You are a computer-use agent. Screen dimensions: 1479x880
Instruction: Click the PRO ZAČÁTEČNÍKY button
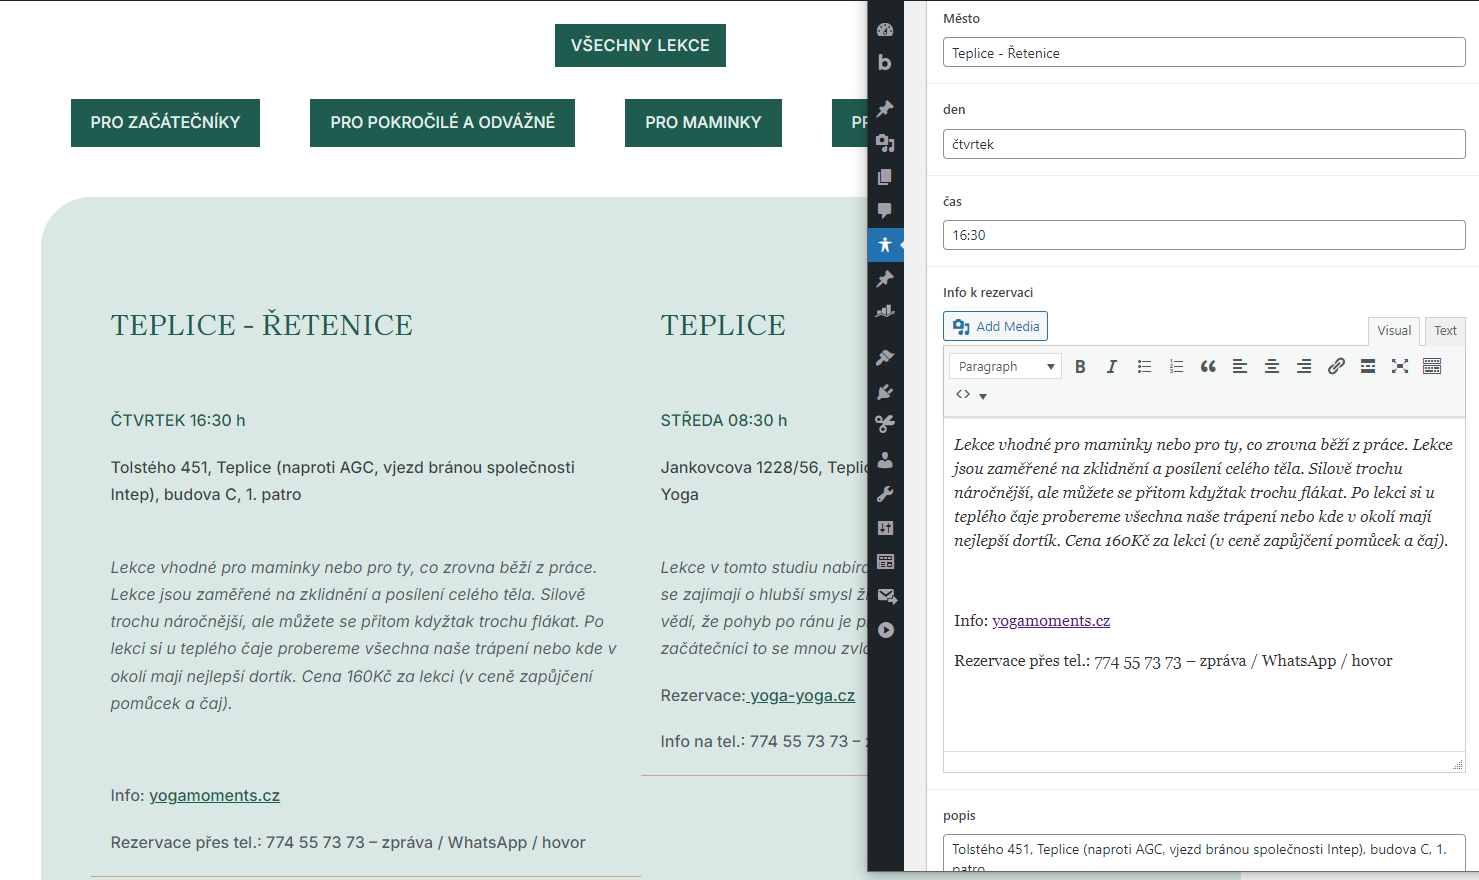coord(165,123)
